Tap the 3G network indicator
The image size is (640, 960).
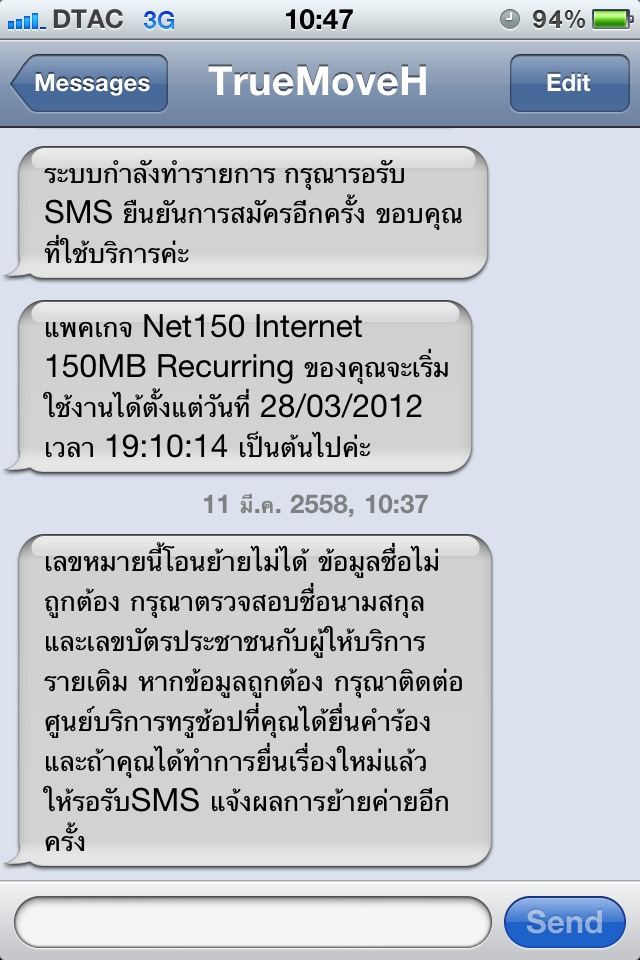click(x=159, y=20)
